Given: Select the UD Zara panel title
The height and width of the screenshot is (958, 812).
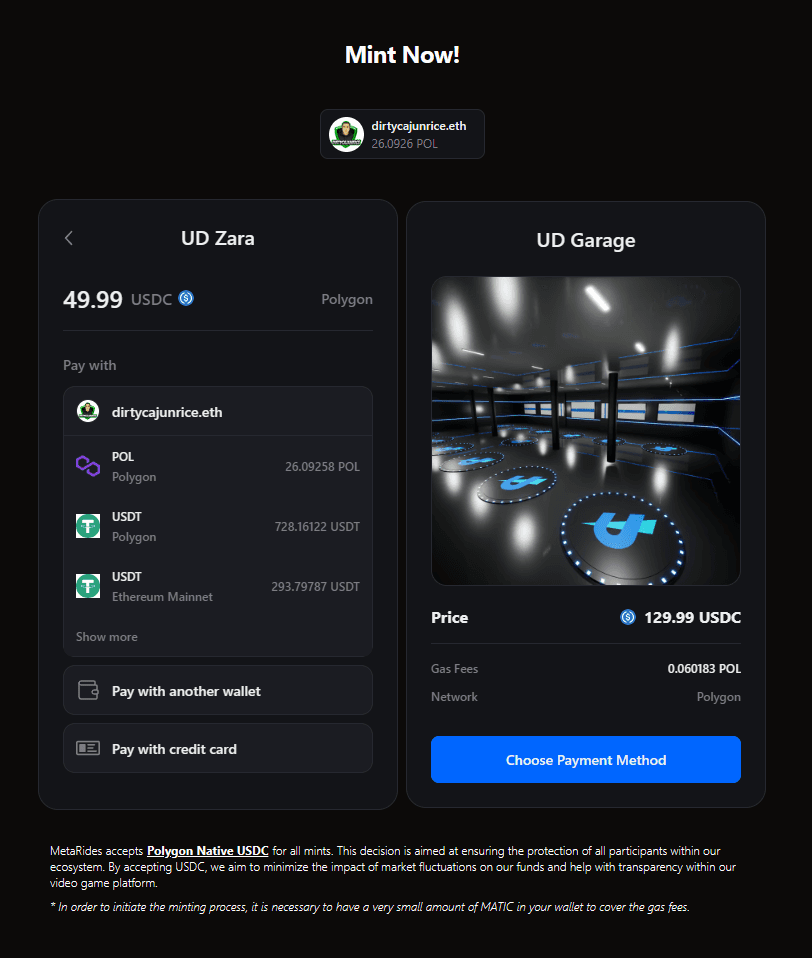Looking at the screenshot, I should 217,238.
